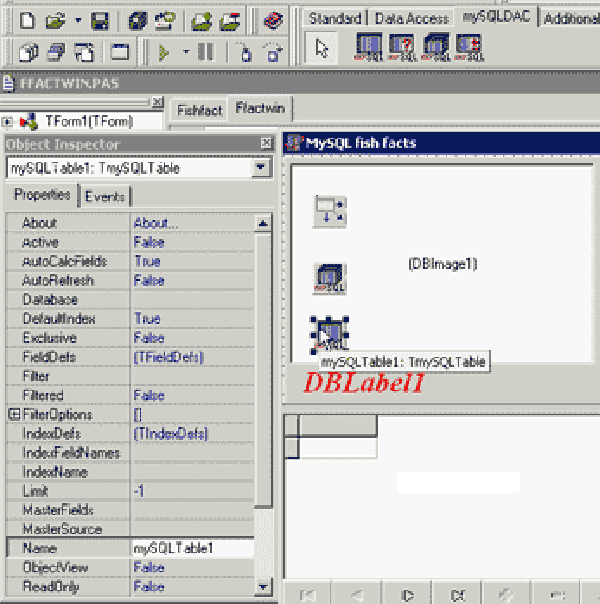Open the Ffactwin editor tab

(x=260, y=108)
